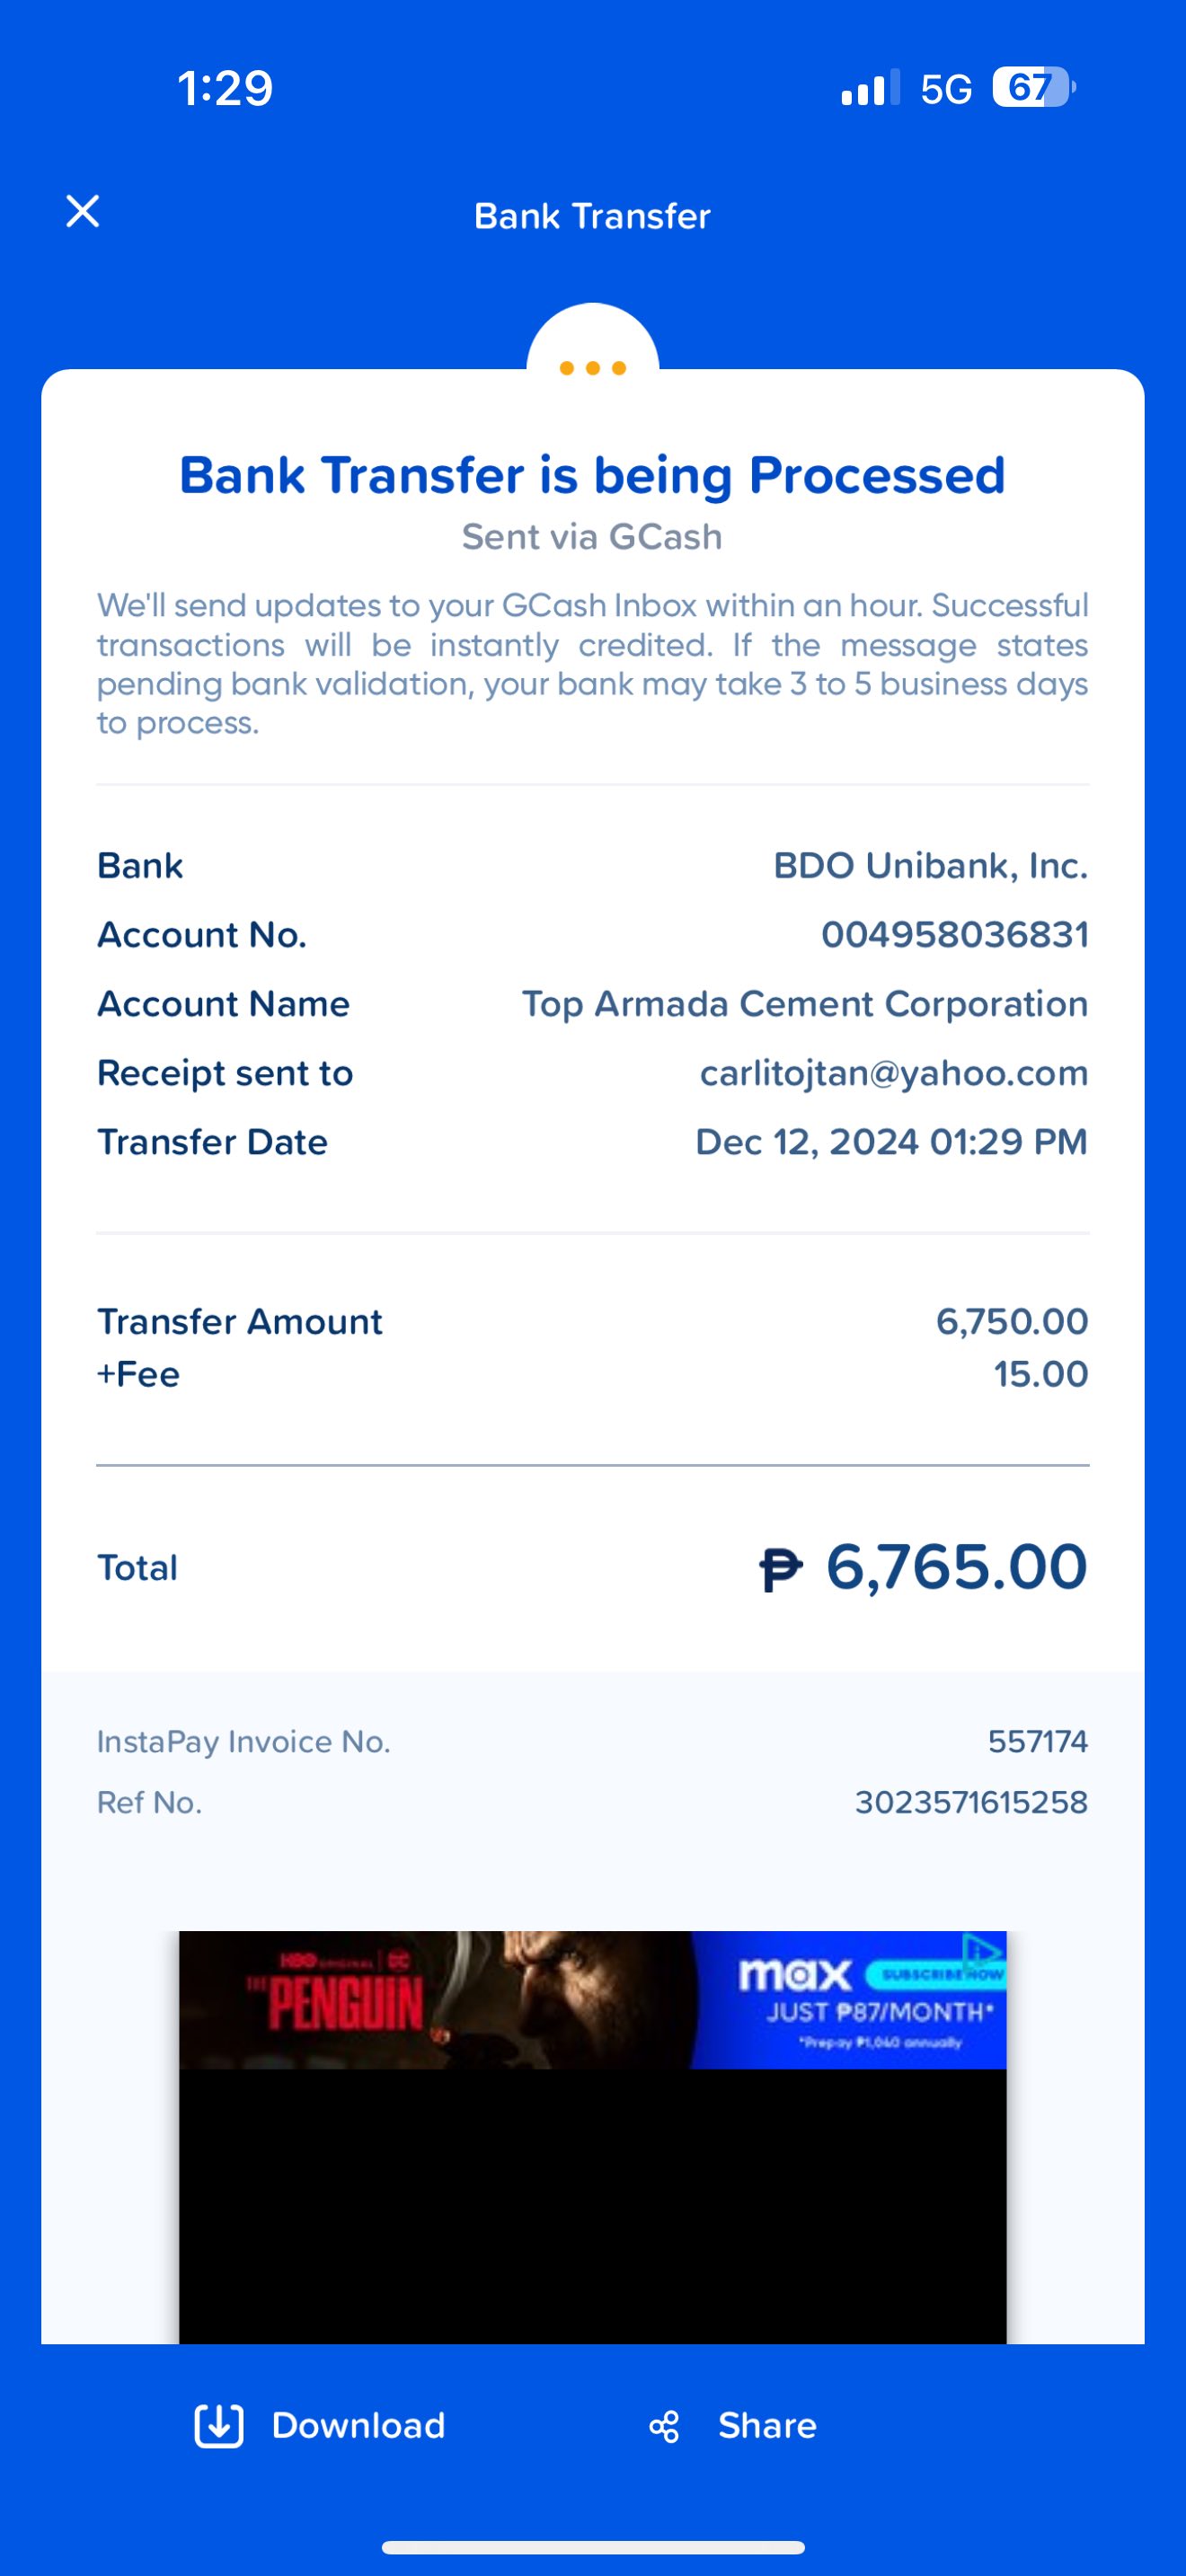Close the Bank Transfer receipt screen
Viewport: 1186px width, 2576px height.
(x=83, y=212)
